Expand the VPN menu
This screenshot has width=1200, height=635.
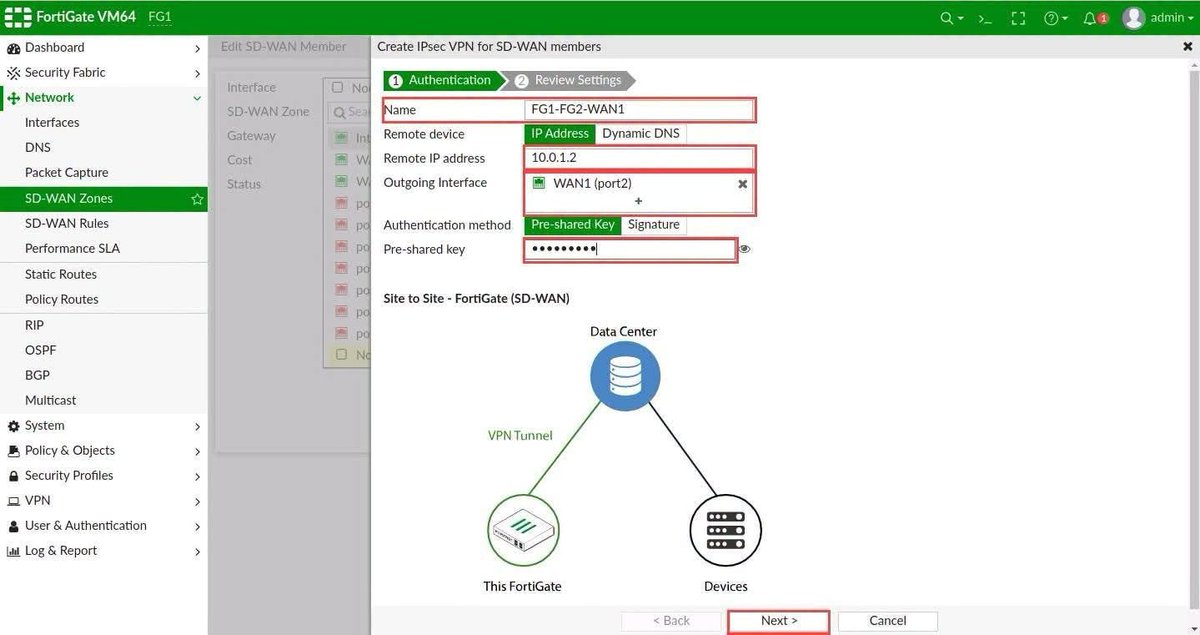[x=197, y=501]
